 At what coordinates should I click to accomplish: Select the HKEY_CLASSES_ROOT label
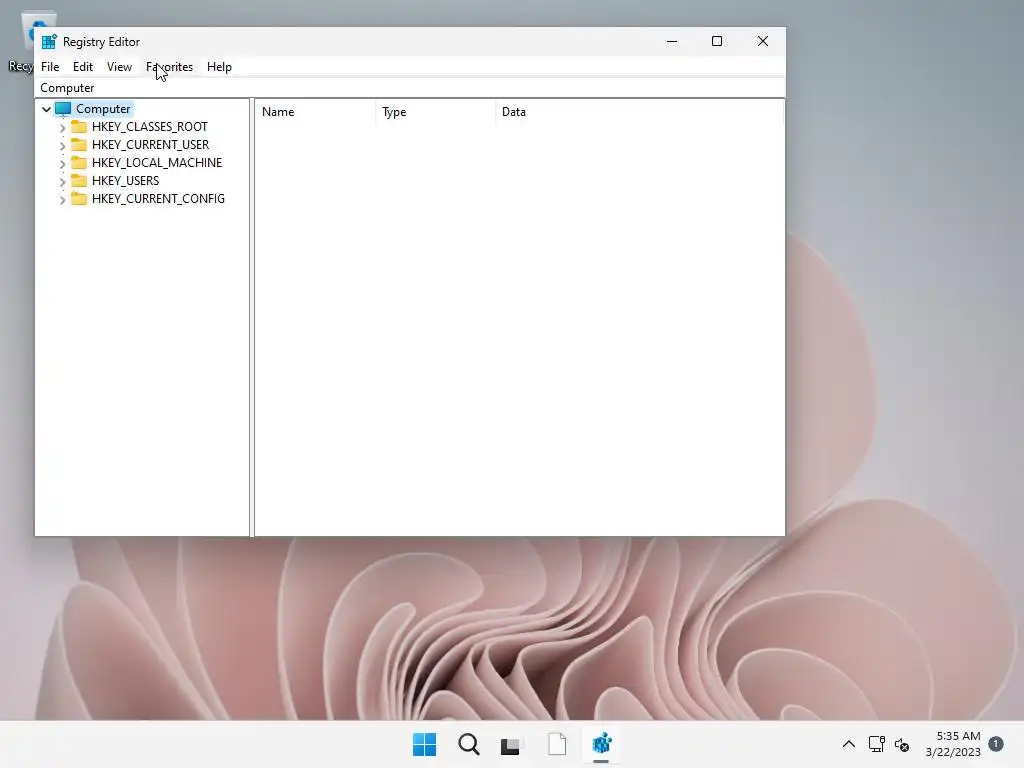[150, 127]
